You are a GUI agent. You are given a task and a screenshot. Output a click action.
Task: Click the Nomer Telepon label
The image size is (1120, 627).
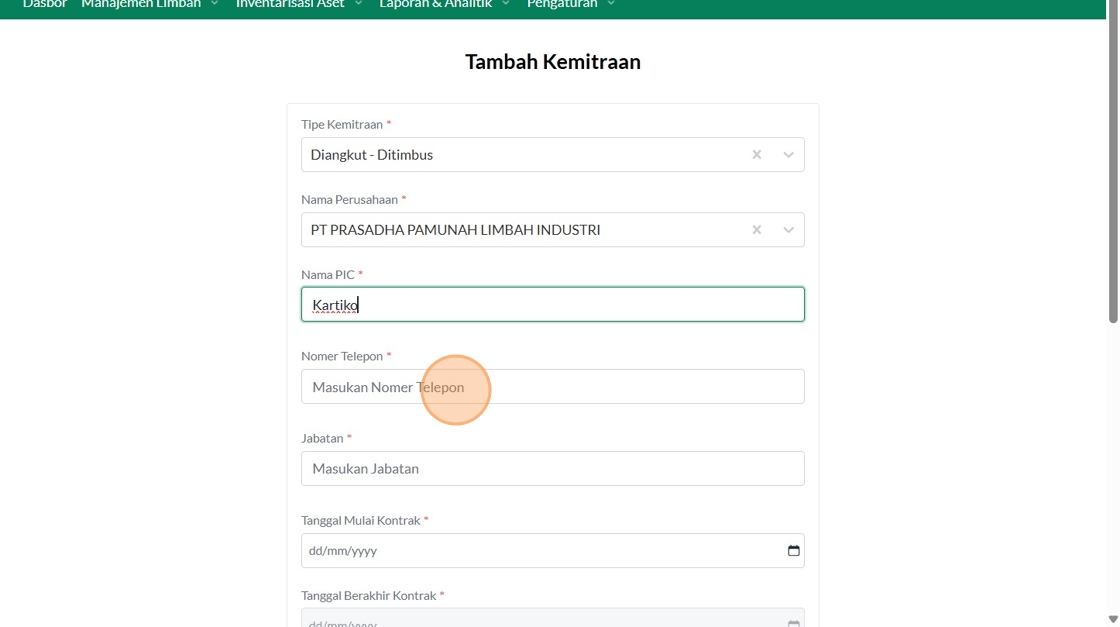[342, 356]
